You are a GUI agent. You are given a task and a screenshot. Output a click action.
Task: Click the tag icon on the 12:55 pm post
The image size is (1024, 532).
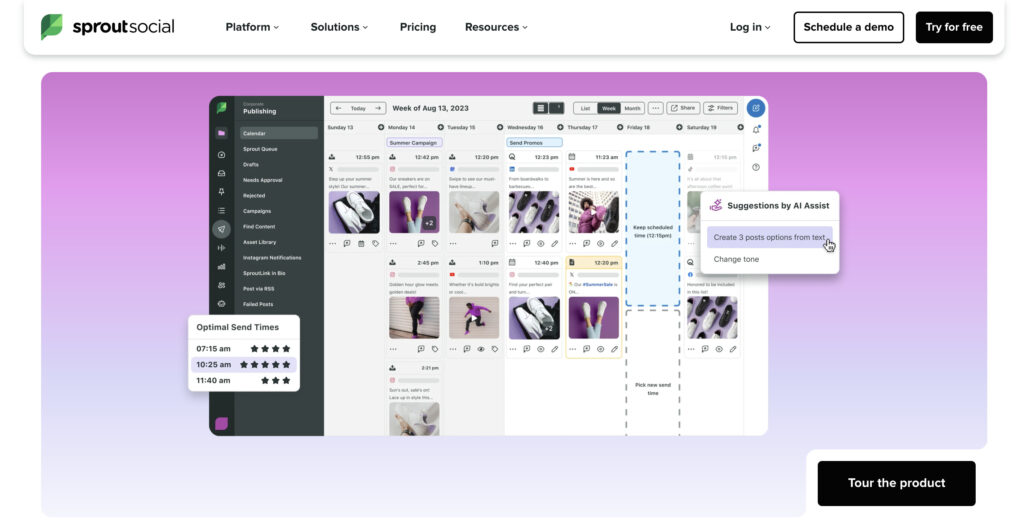tap(376, 243)
